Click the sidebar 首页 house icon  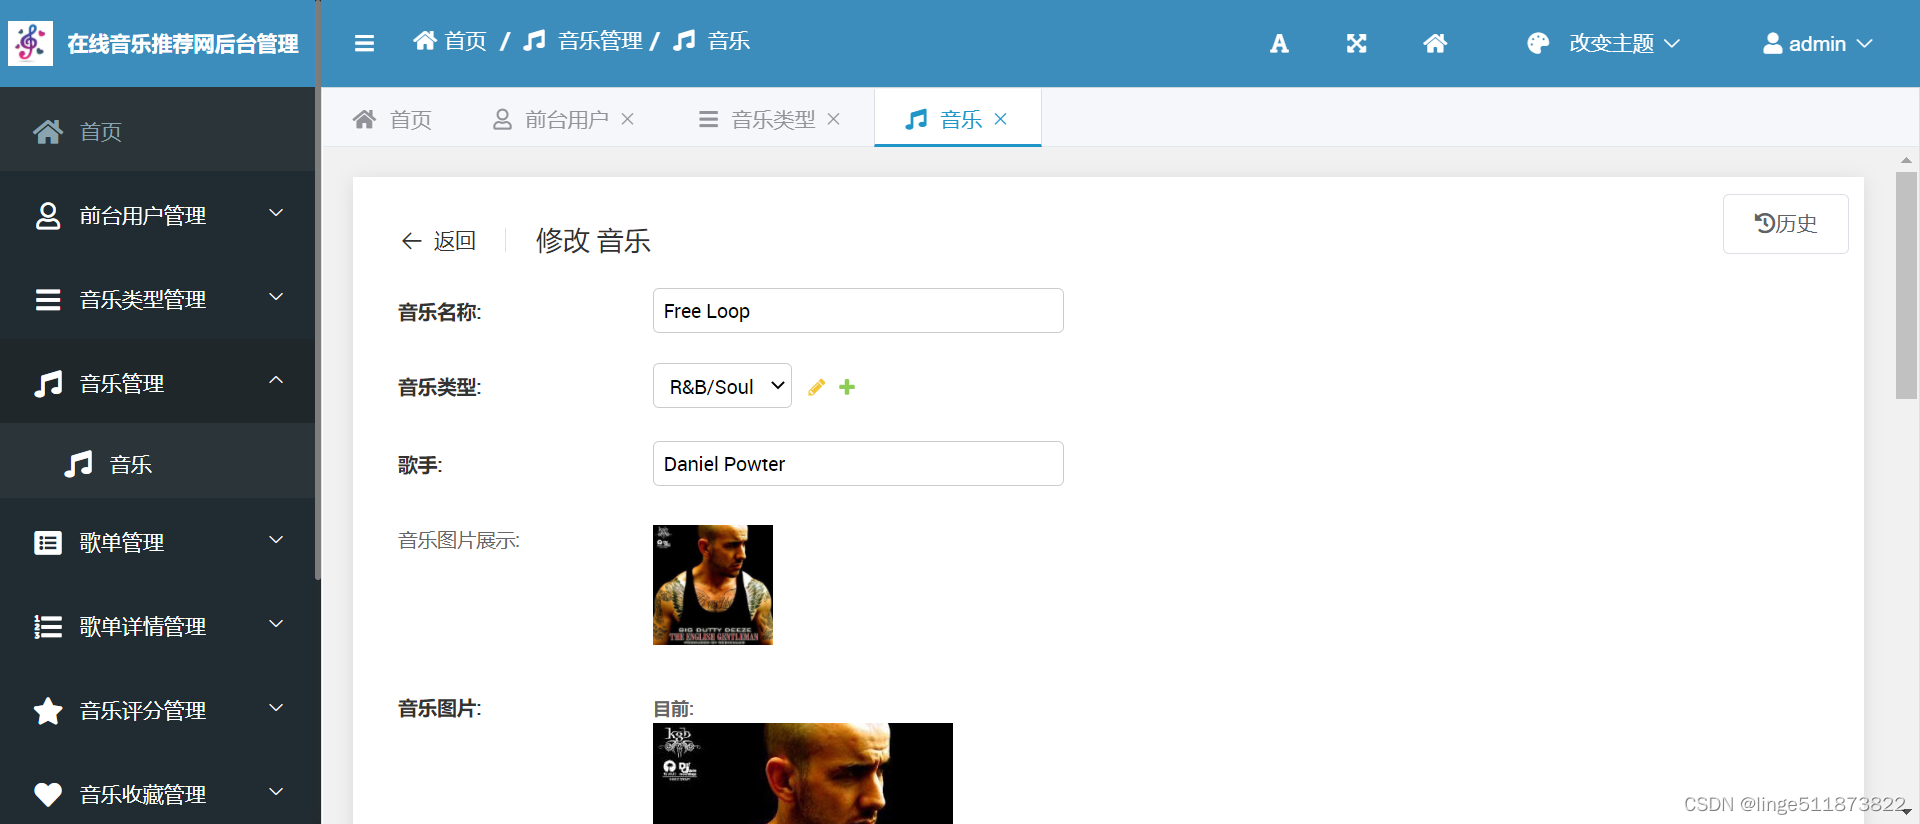click(x=48, y=131)
